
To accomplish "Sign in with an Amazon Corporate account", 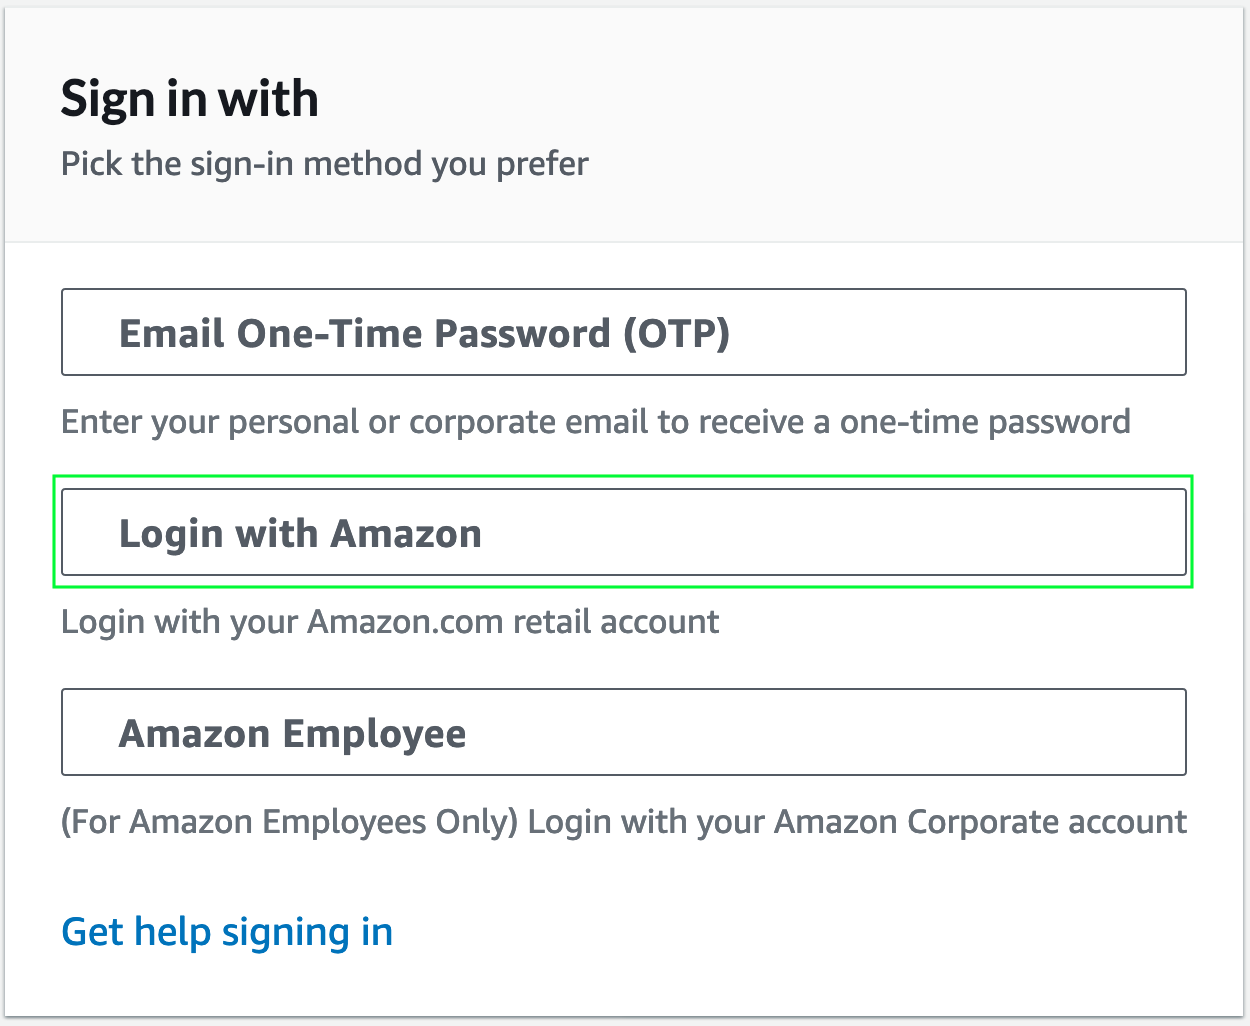I will [x=623, y=732].
